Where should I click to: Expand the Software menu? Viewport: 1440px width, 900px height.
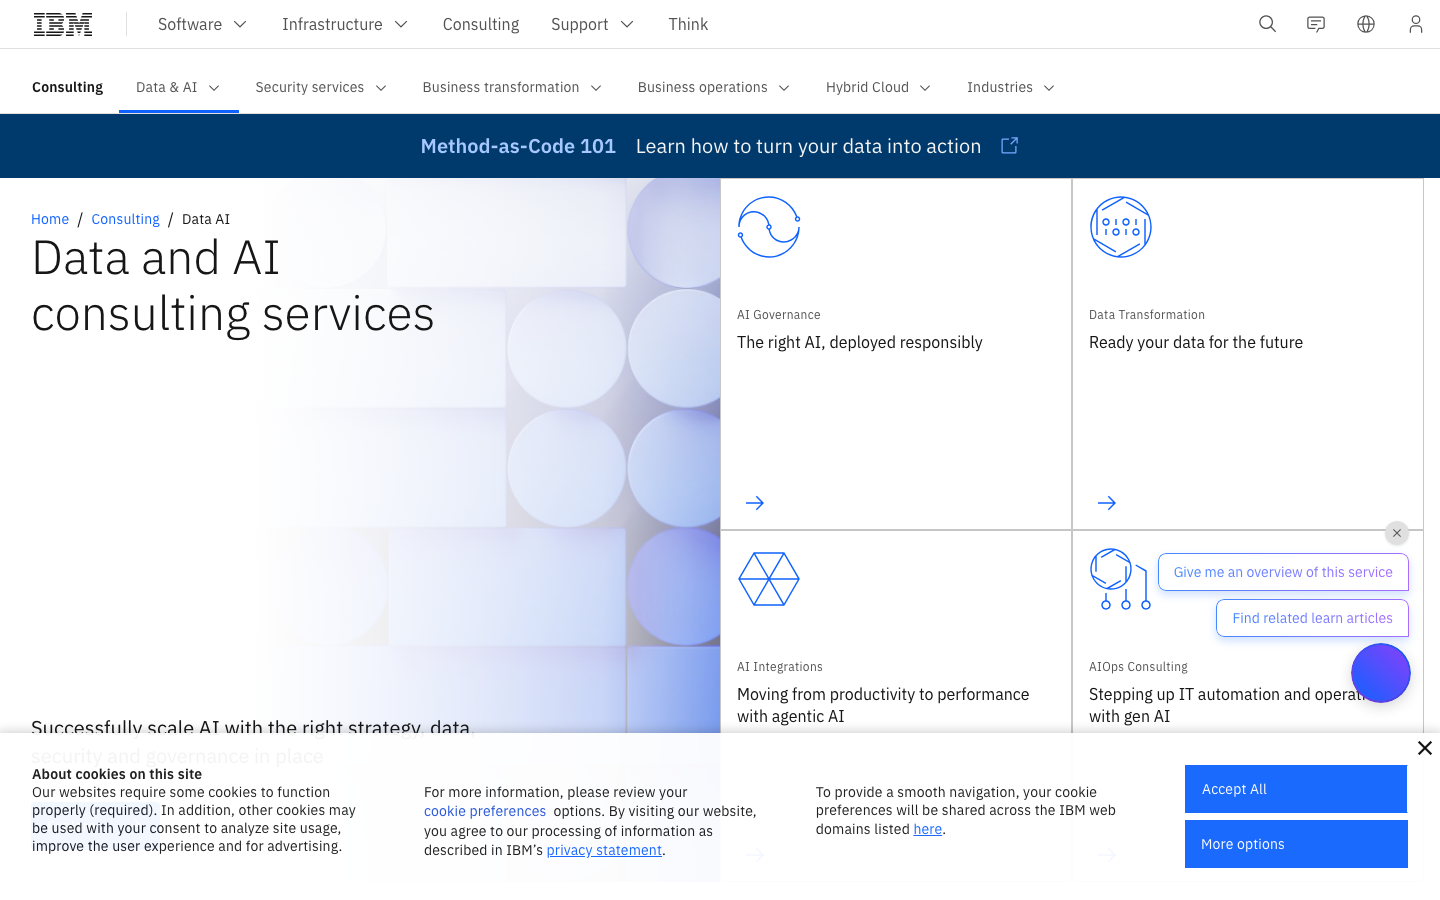(x=202, y=24)
